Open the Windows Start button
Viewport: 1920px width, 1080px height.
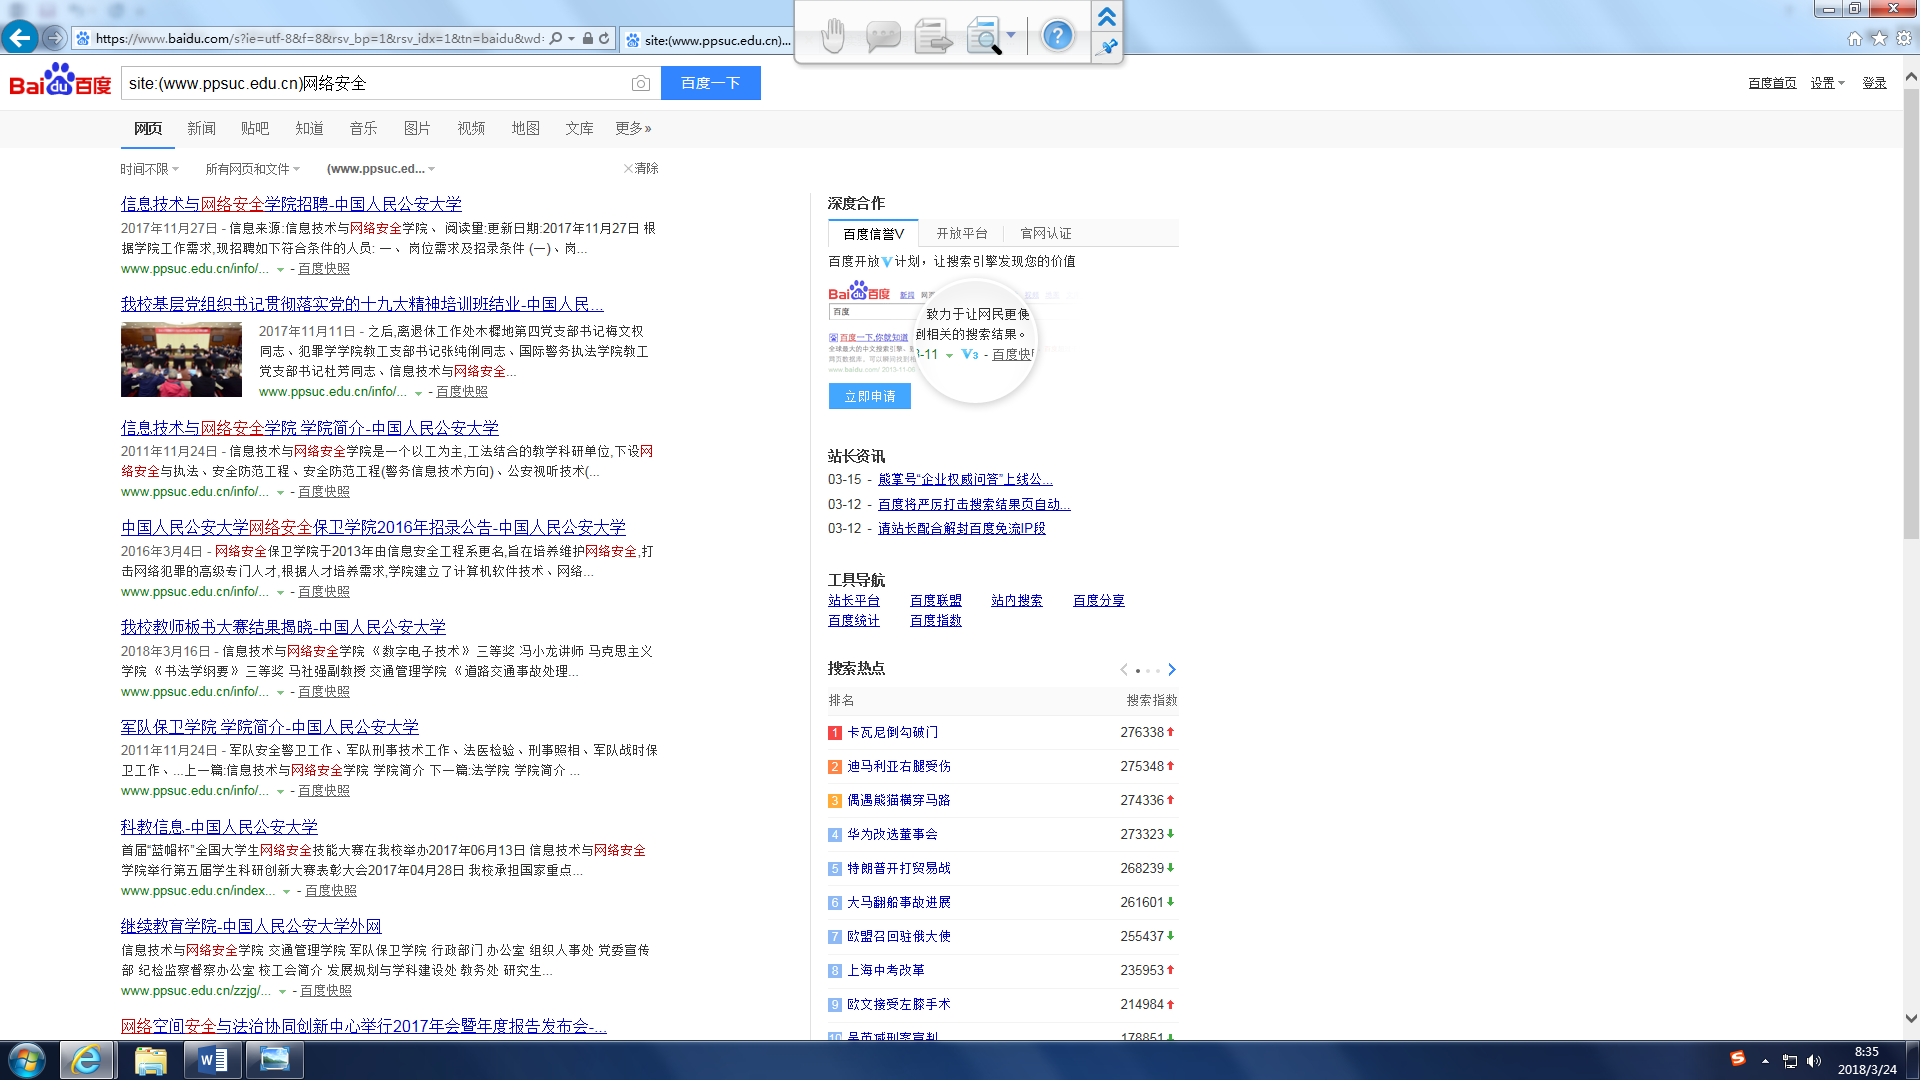(27, 1061)
